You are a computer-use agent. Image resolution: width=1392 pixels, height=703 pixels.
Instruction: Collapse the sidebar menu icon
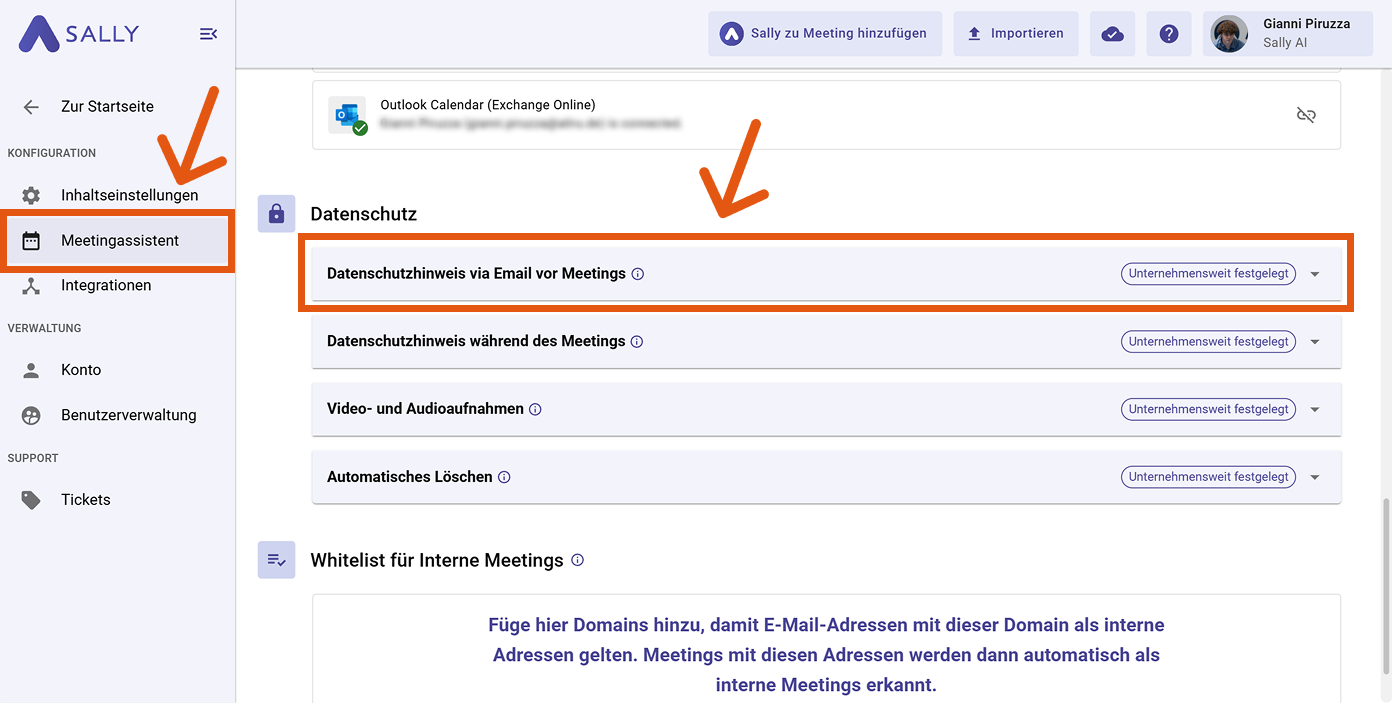point(208,34)
